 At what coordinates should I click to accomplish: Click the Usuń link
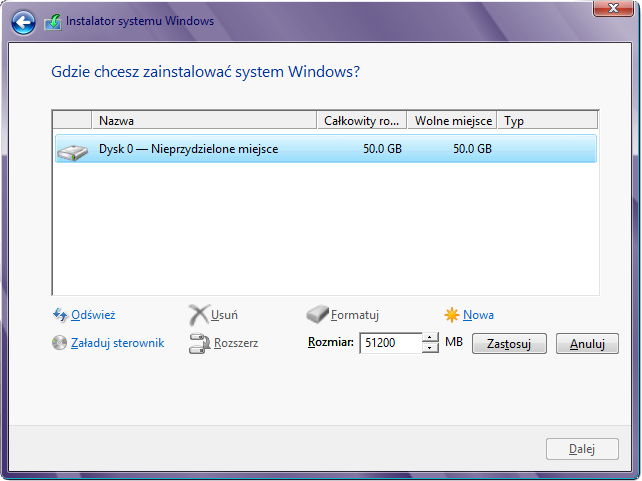coord(224,315)
